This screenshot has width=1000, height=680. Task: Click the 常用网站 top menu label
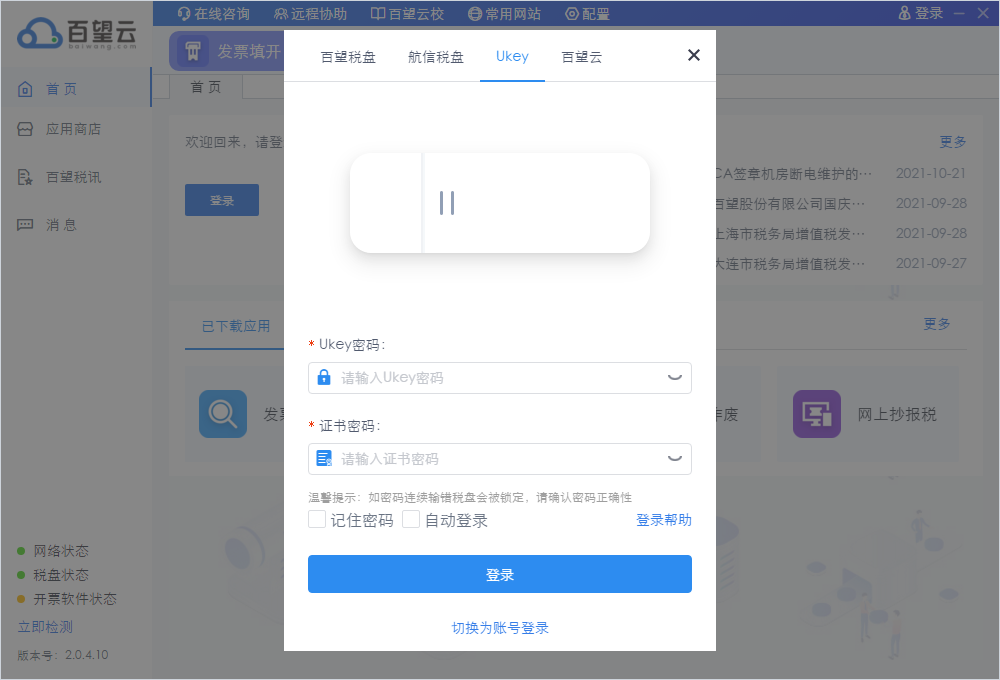[513, 13]
